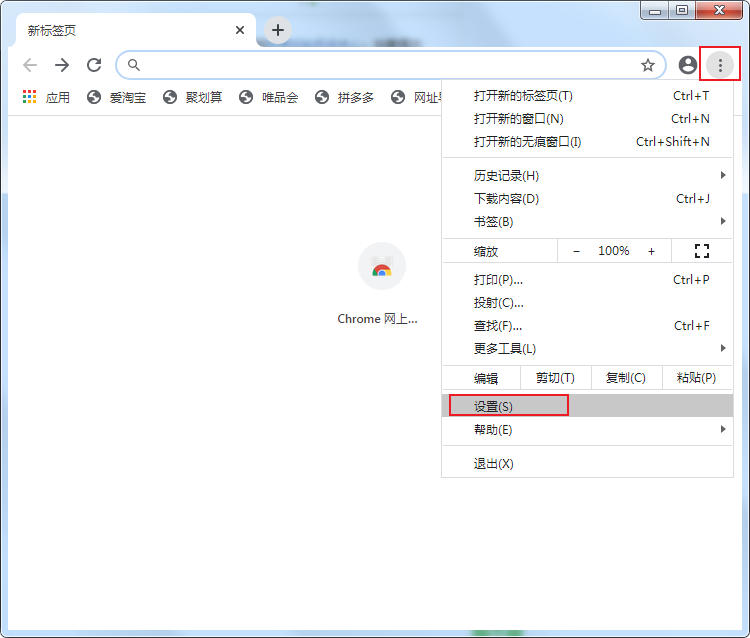Click the 新标签页 tab title

pos(52,31)
